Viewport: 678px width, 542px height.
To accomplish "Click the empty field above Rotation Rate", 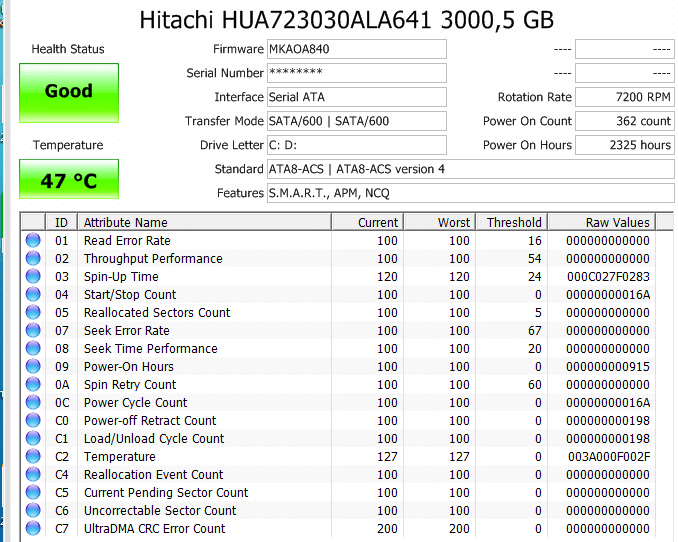I will coord(624,73).
